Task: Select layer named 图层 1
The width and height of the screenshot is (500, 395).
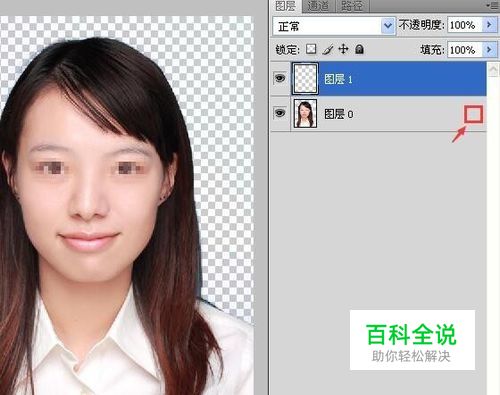Action: tap(338, 79)
